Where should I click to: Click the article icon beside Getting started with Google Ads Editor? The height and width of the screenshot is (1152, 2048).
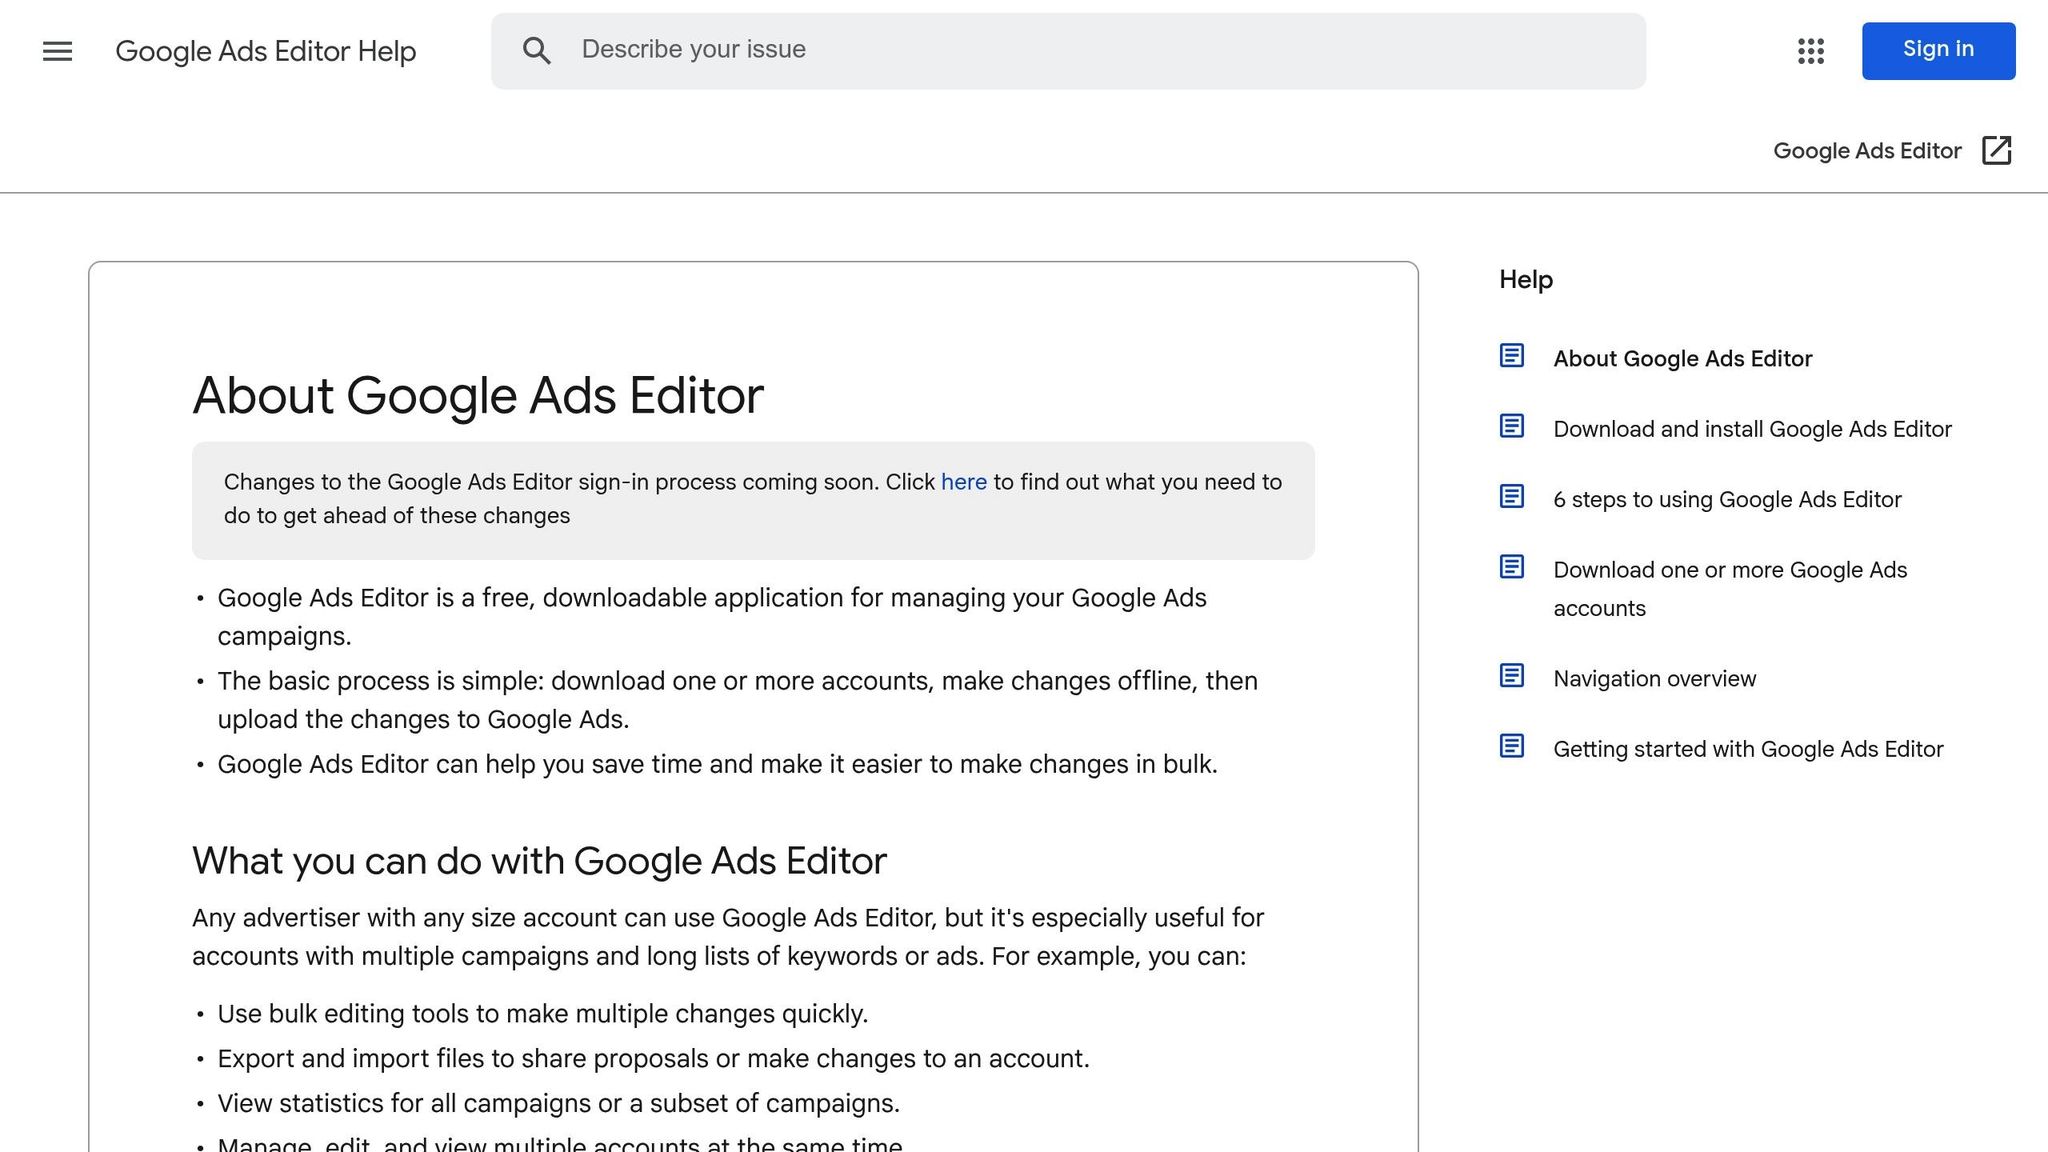1511,746
